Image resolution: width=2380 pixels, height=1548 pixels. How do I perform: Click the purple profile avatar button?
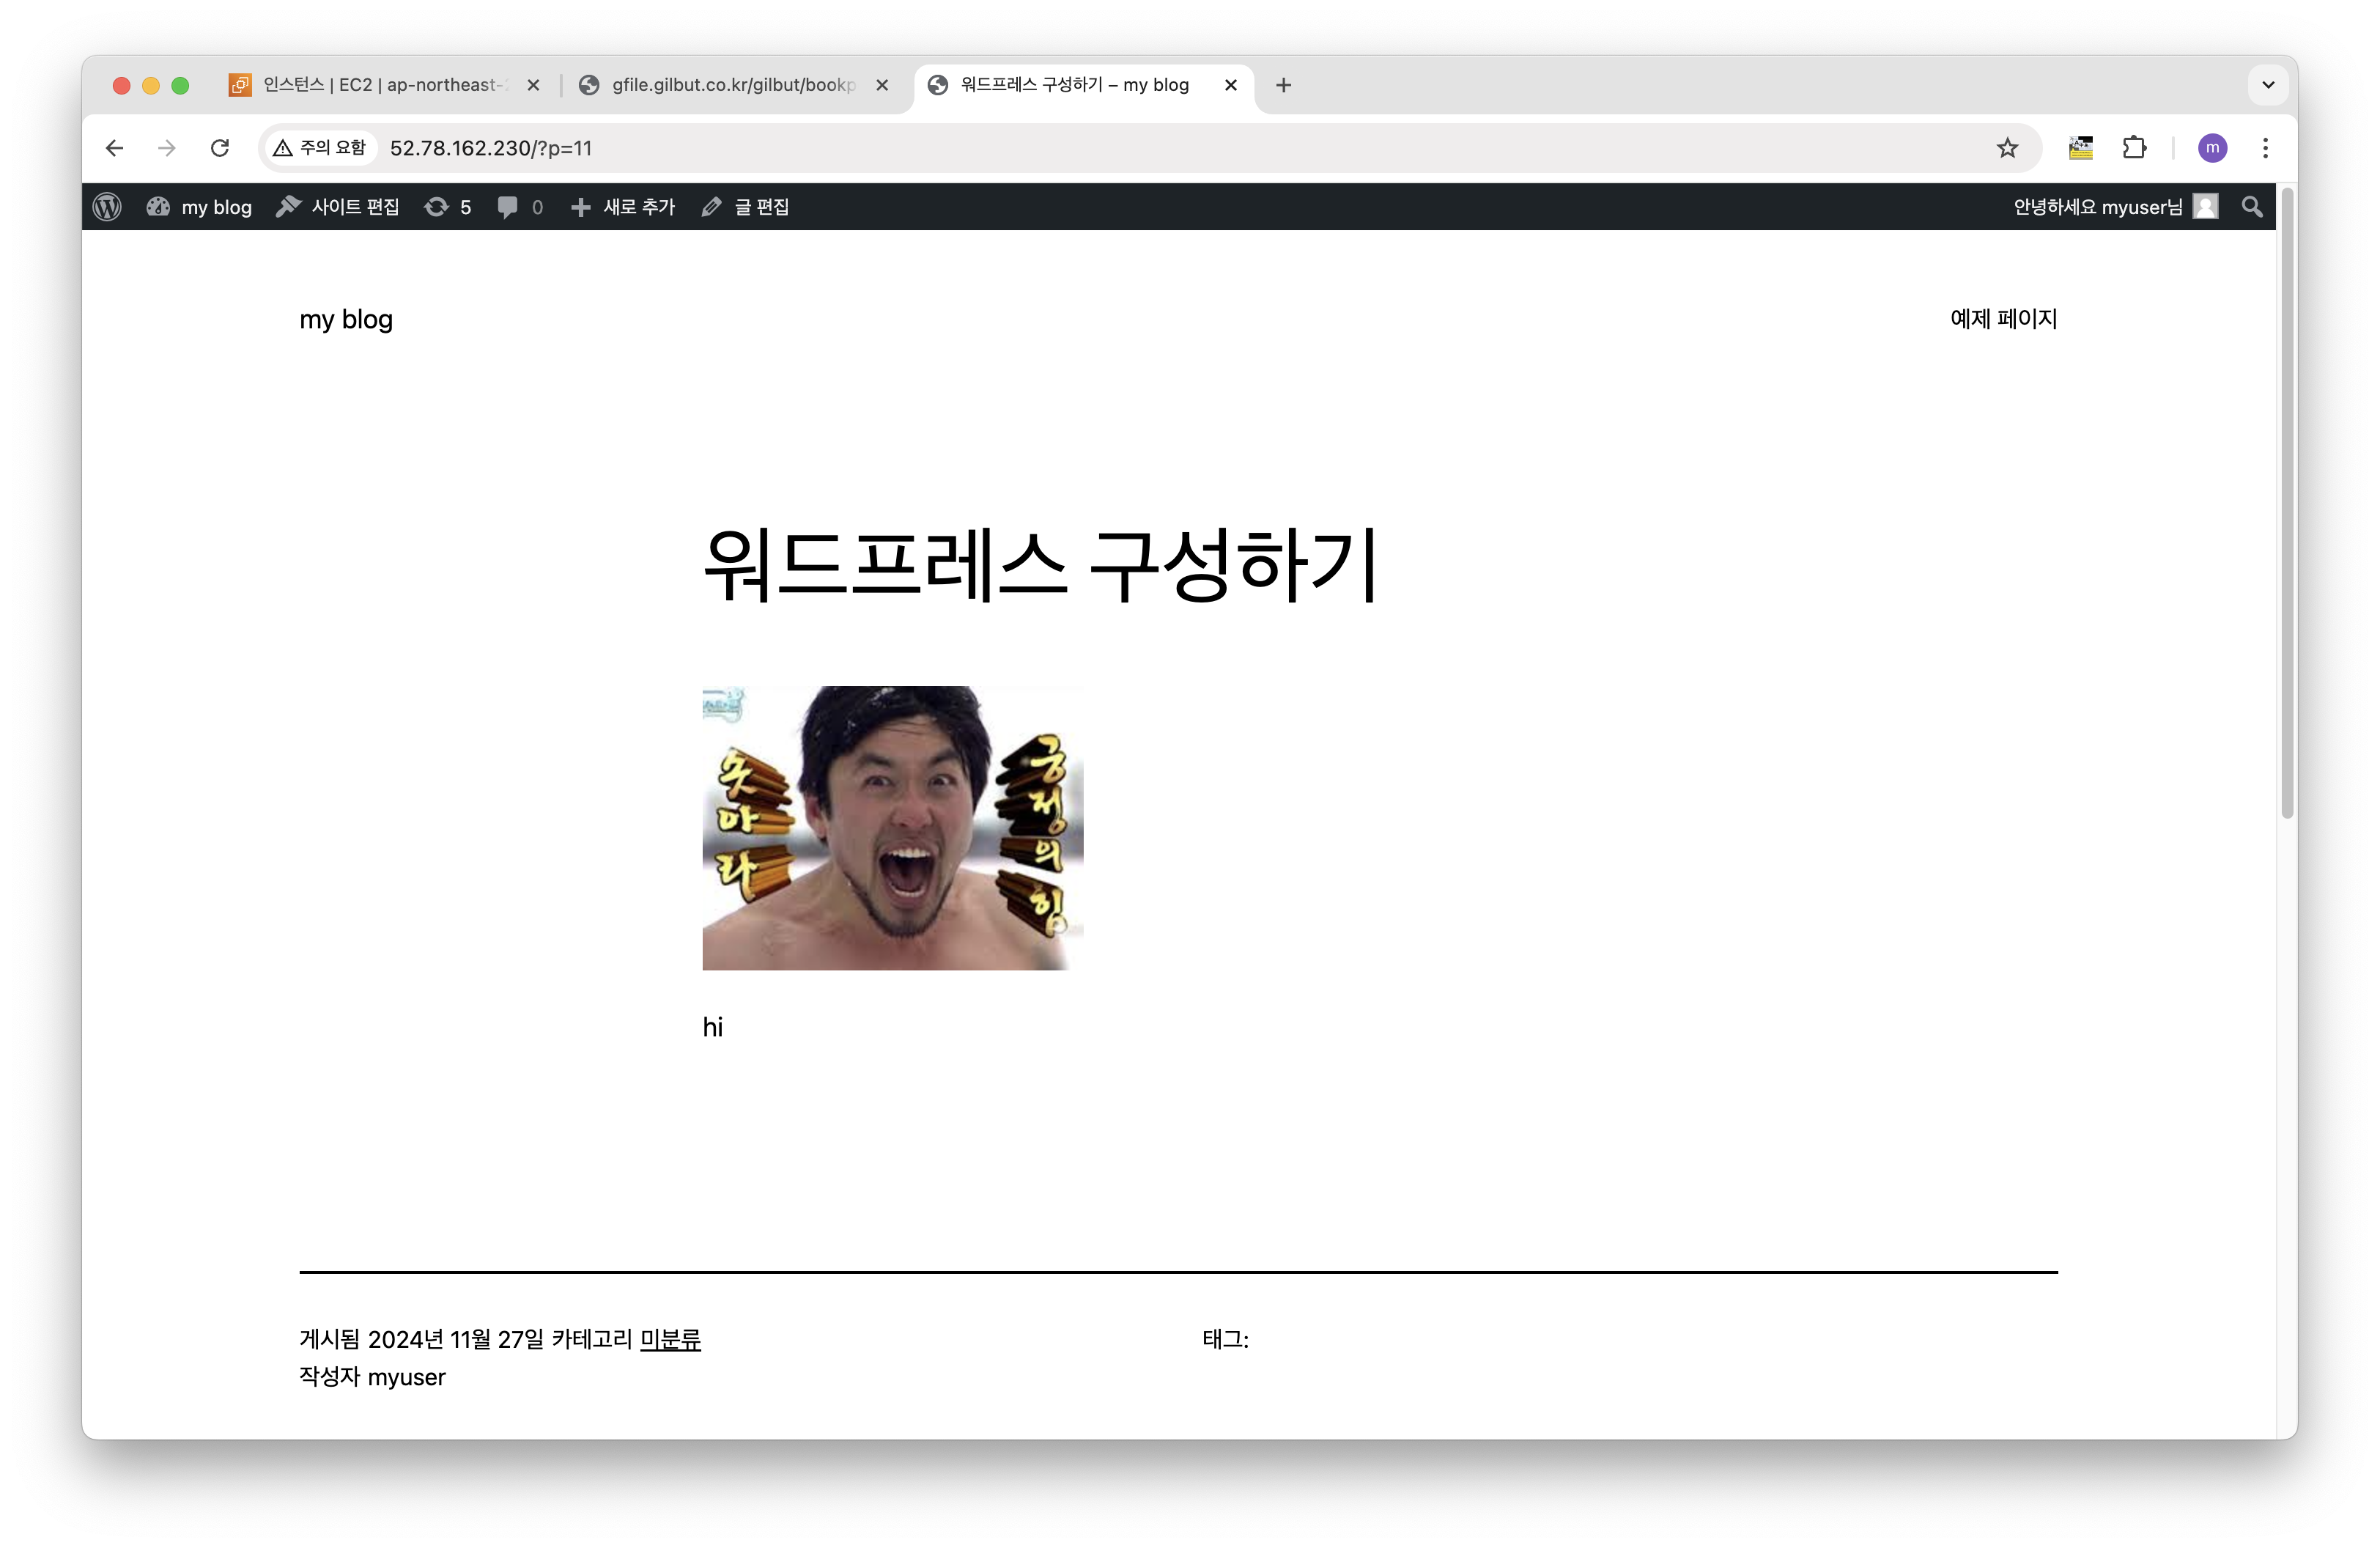tap(2212, 148)
